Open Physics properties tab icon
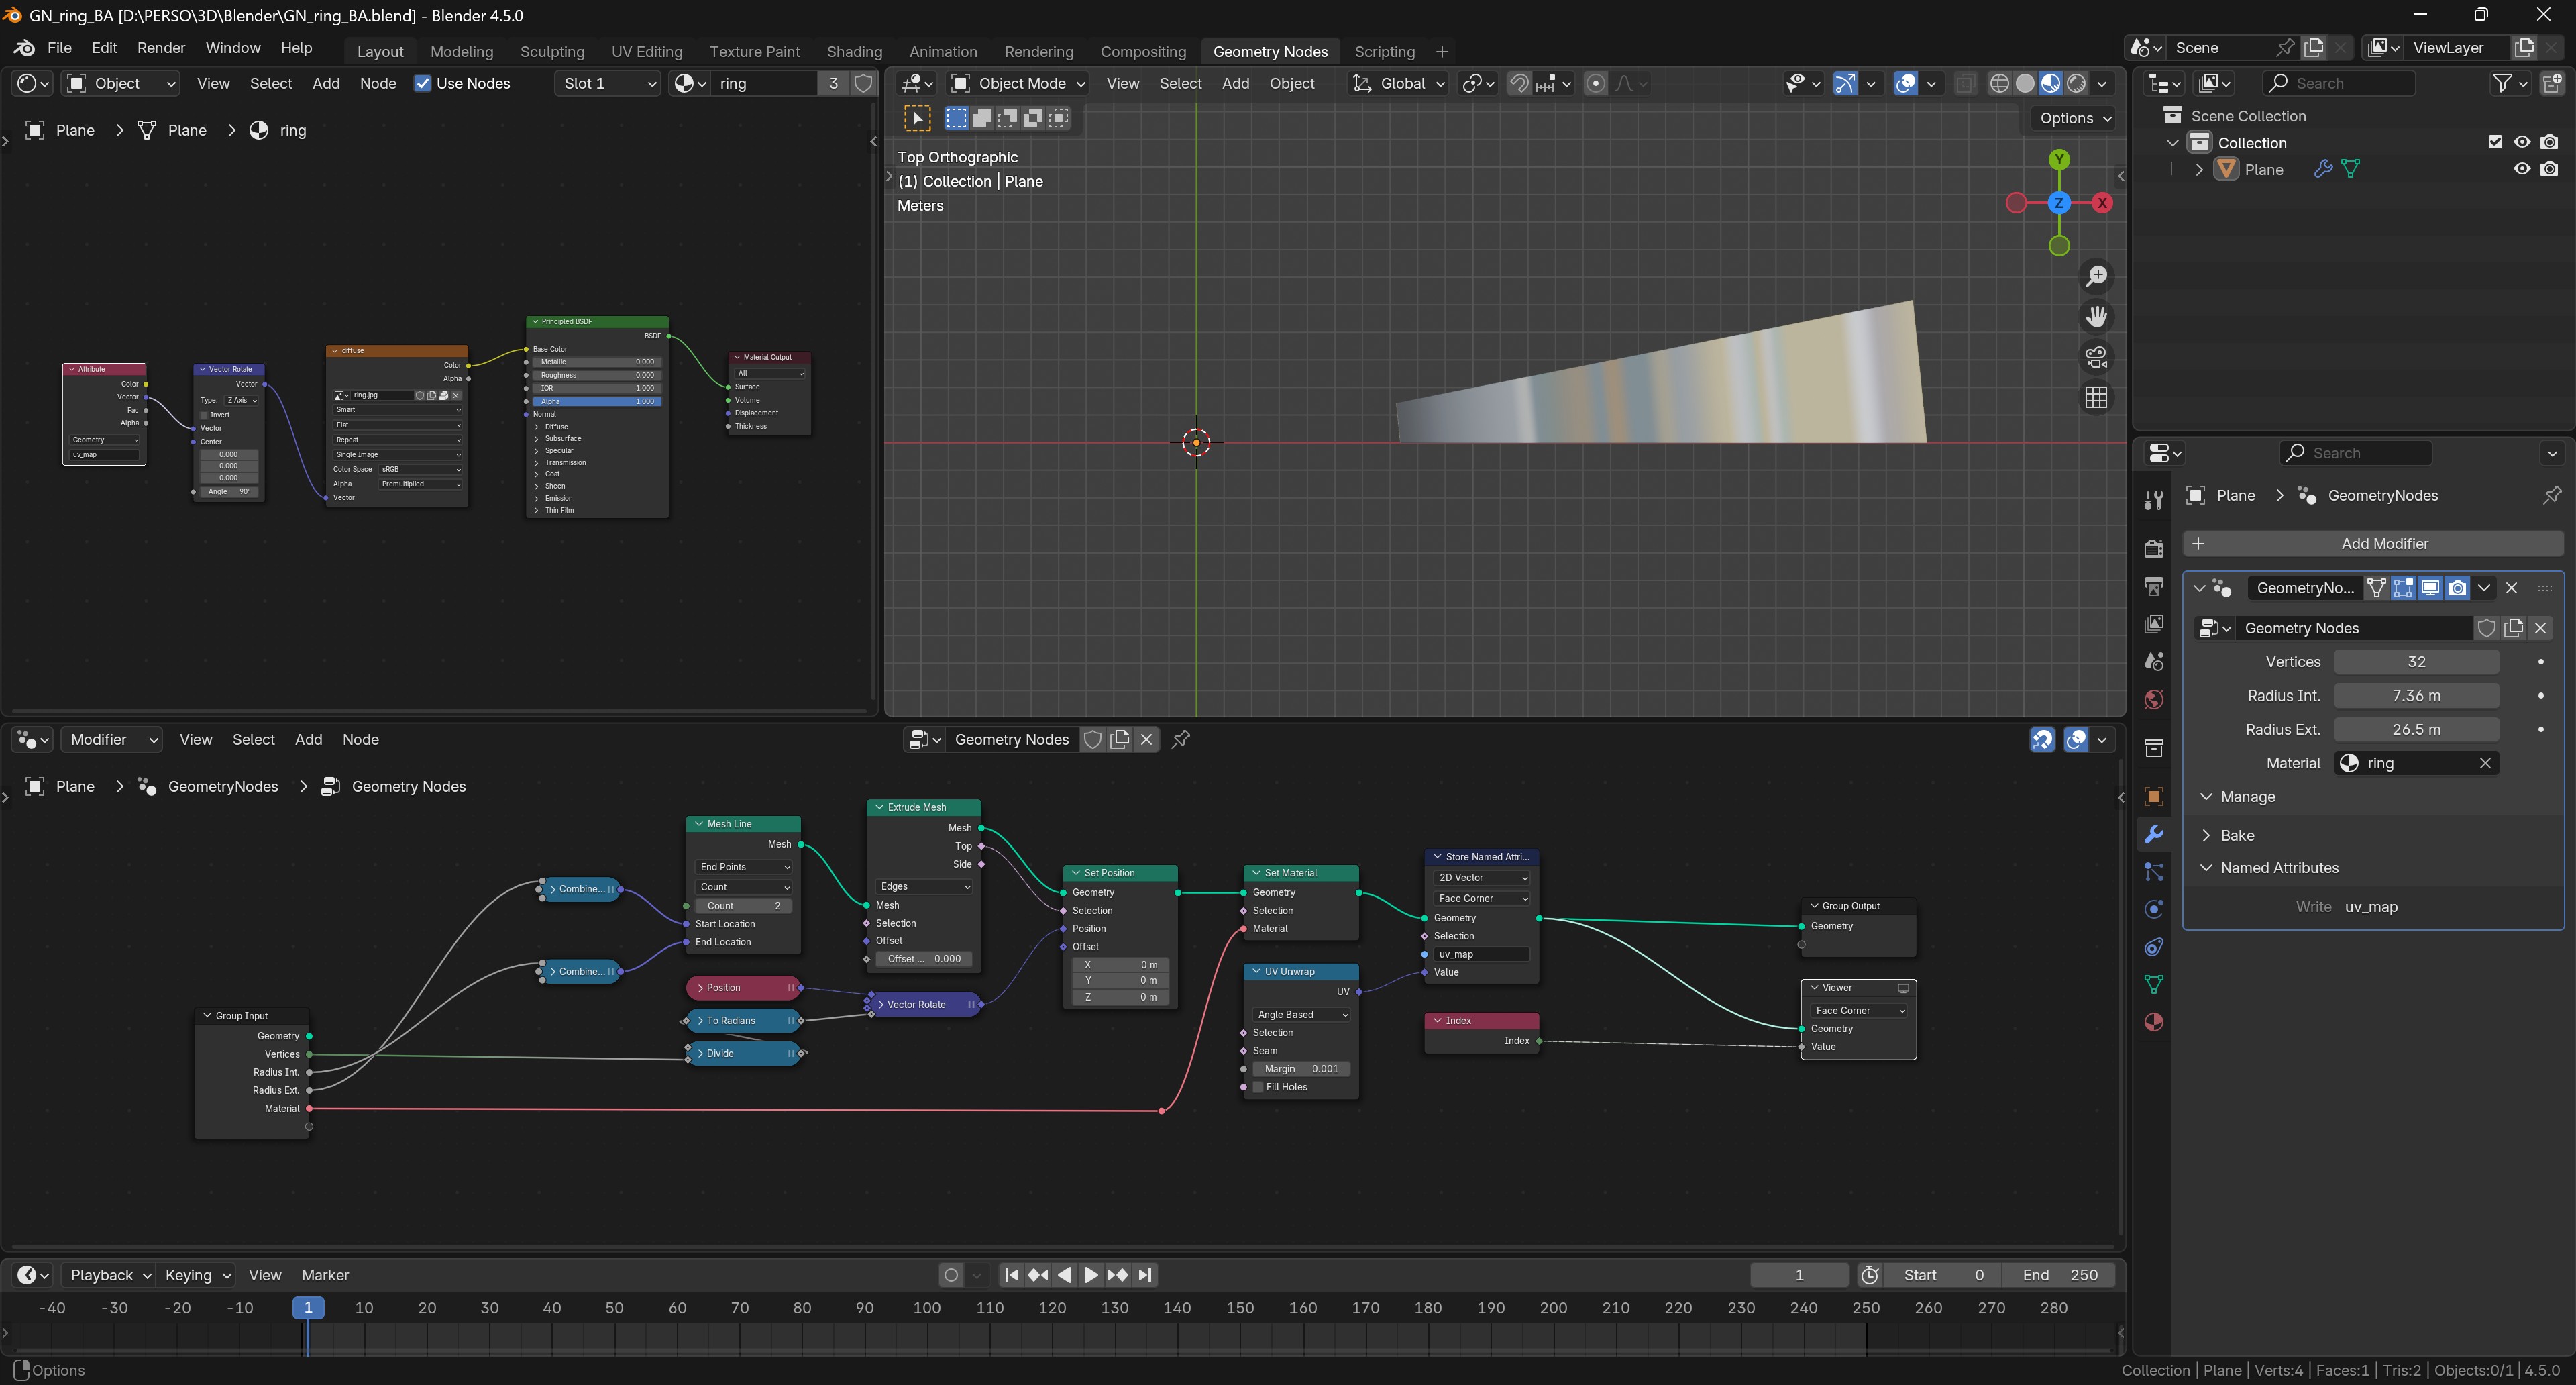Screen dimensions: 2576x1385 pos(2154,909)
